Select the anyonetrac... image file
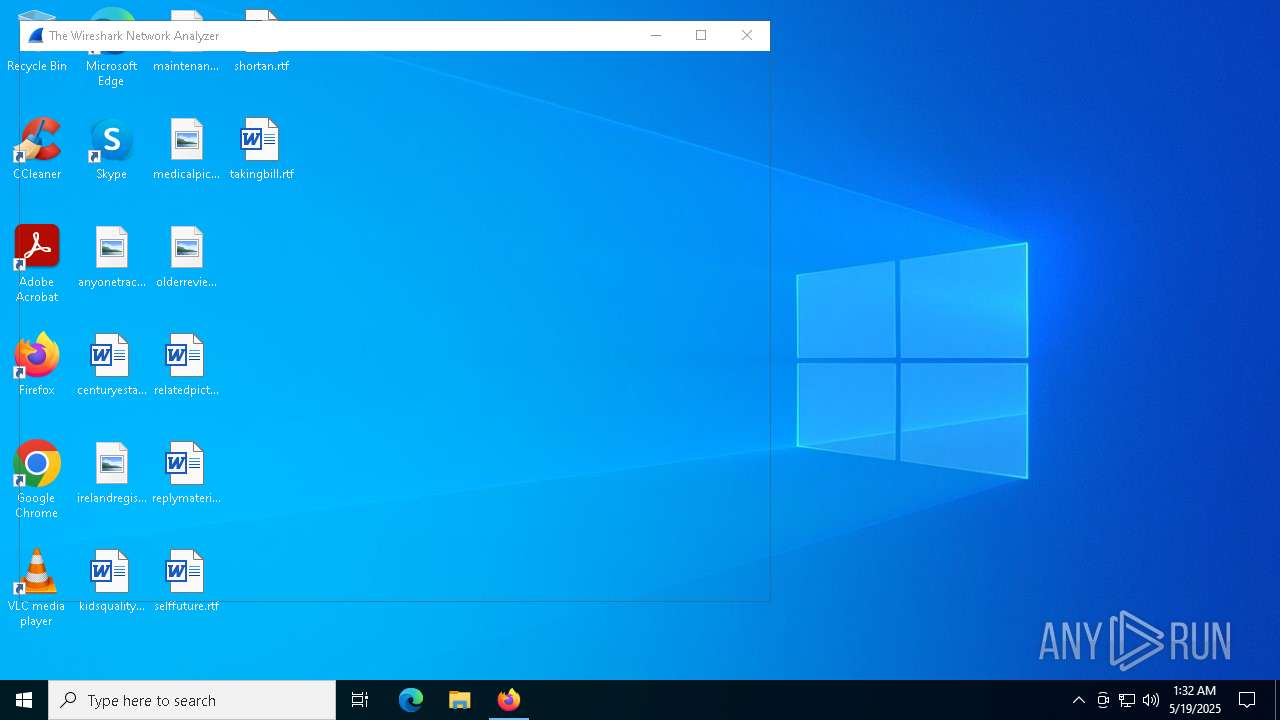This screenshot has height=720, width=1280. (111, 257)
